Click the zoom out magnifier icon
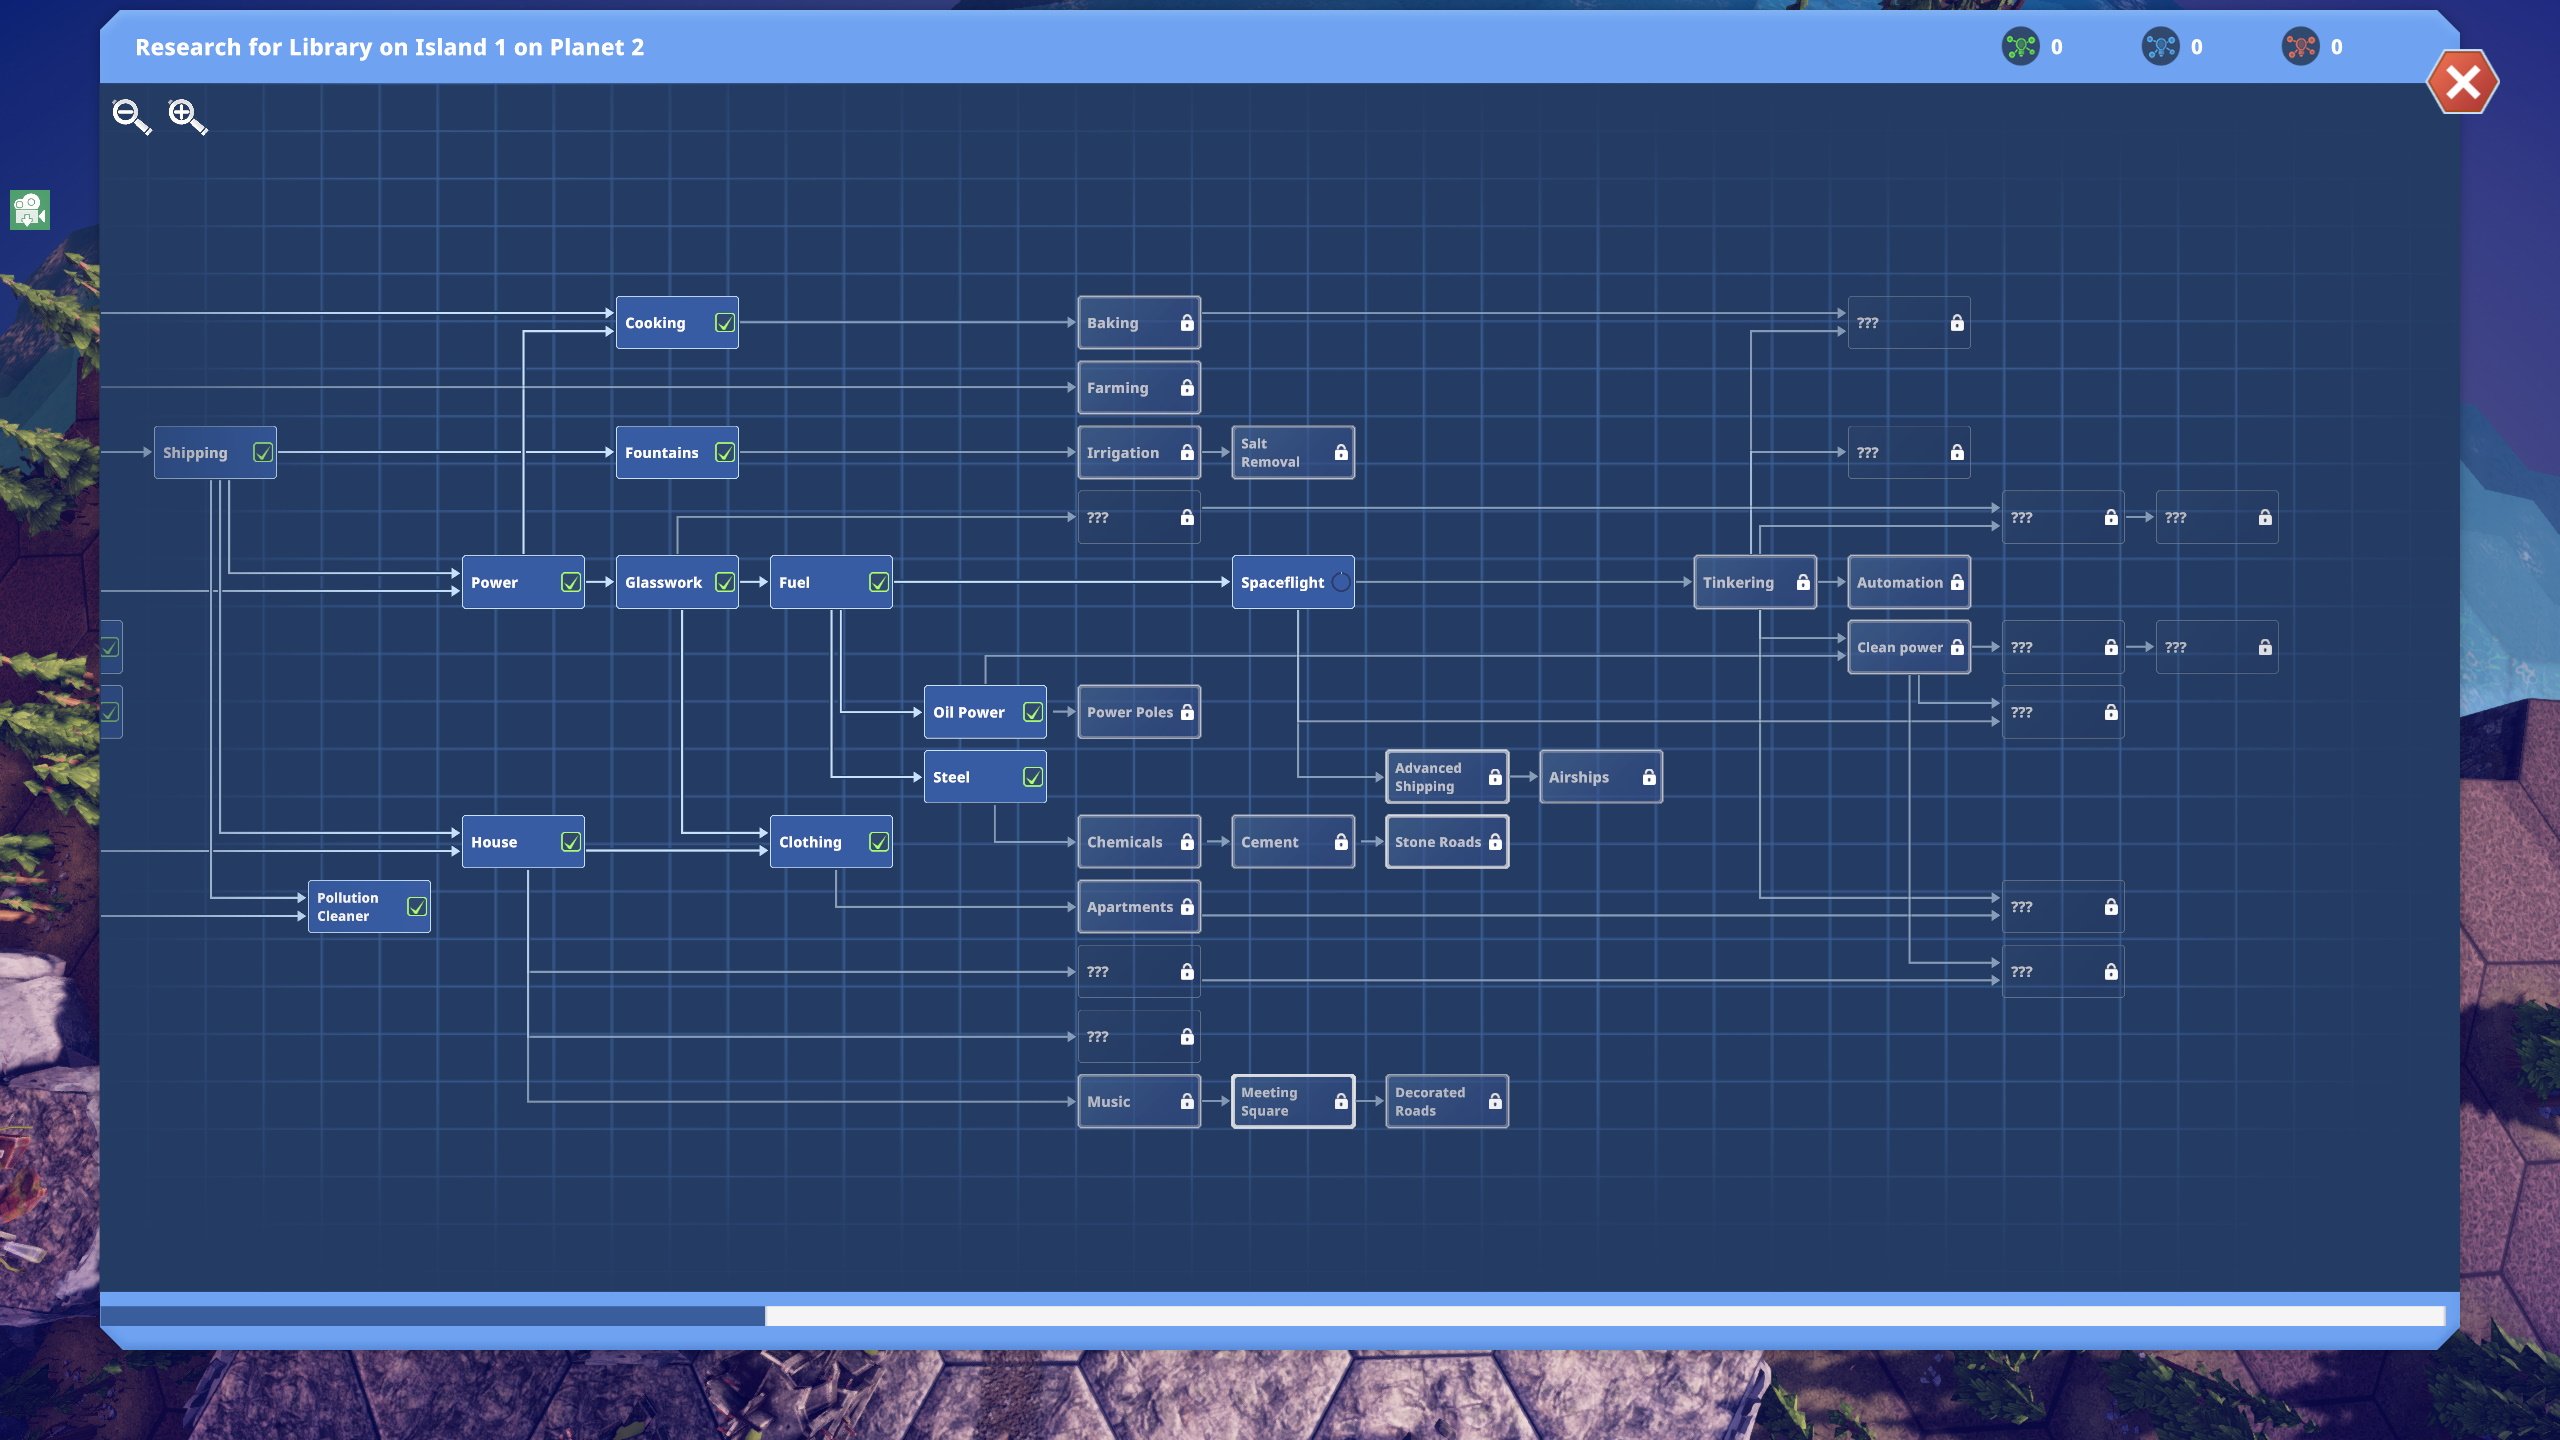The width and height of the screenshot is (2560, 1440). click(131, 116)
